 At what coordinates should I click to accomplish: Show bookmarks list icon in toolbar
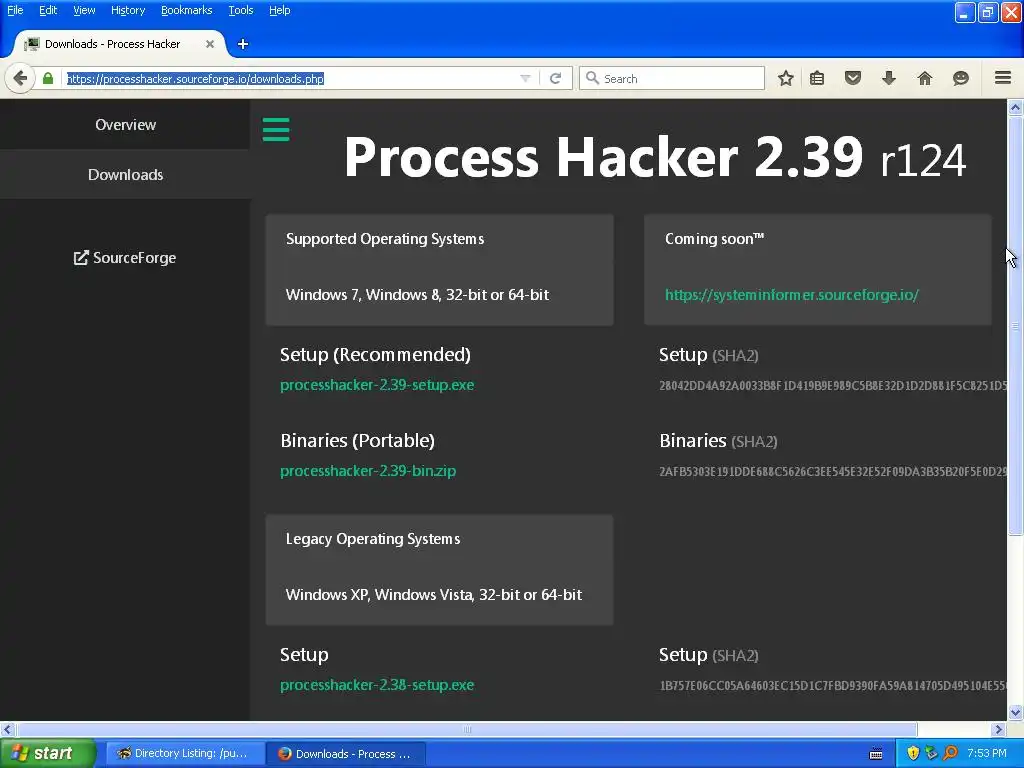coord(817,78)
